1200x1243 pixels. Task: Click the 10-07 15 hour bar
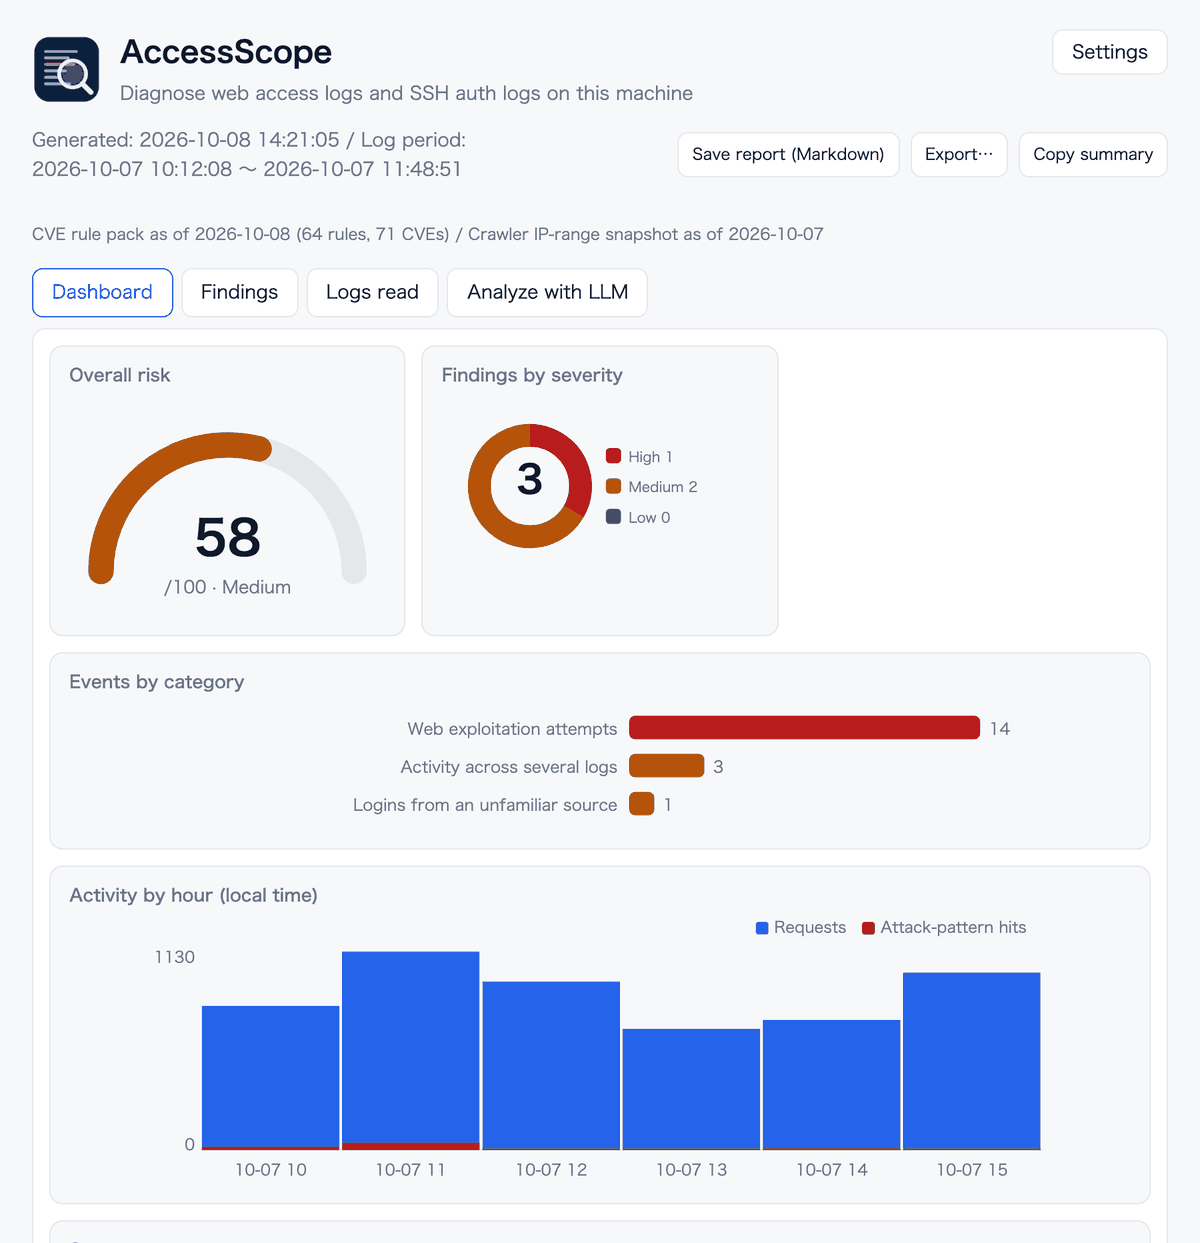tap(971, 1061)
